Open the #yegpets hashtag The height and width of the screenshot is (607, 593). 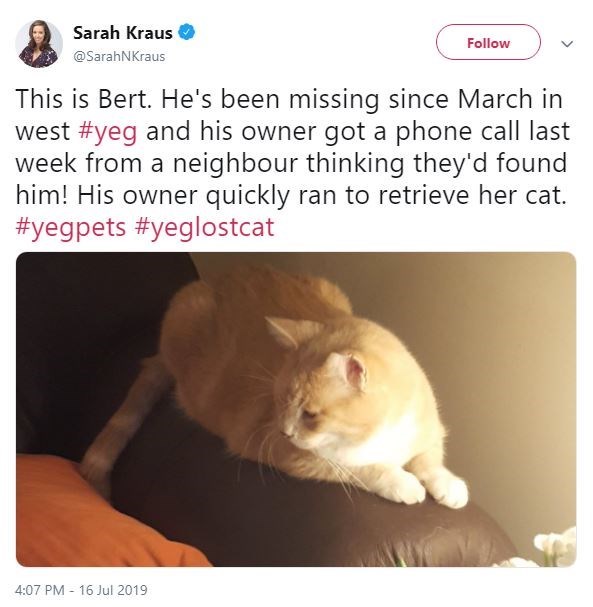pos(71,227)
